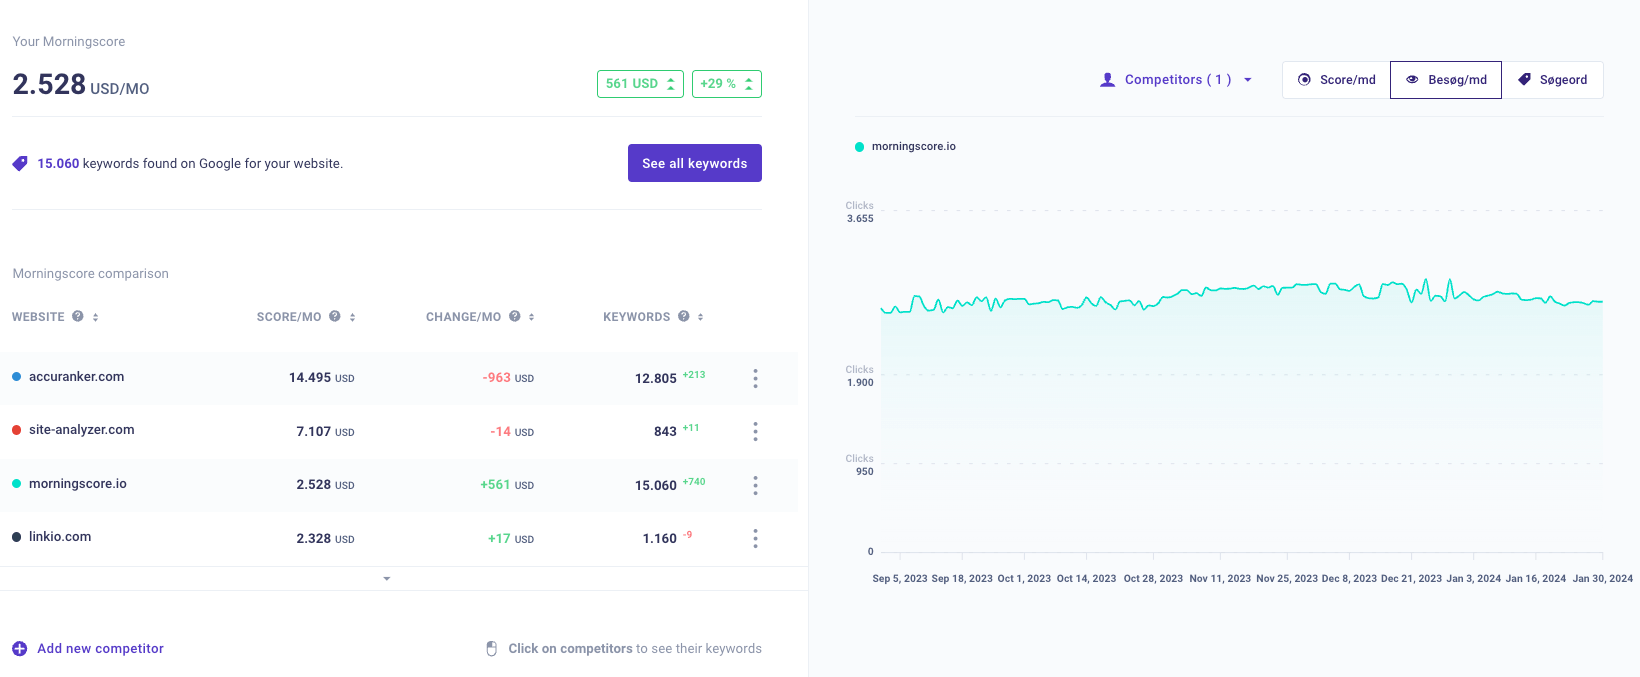Switch chart to Score/md tab
The height and width of the screenshot is (677, 1640).
1336,80
